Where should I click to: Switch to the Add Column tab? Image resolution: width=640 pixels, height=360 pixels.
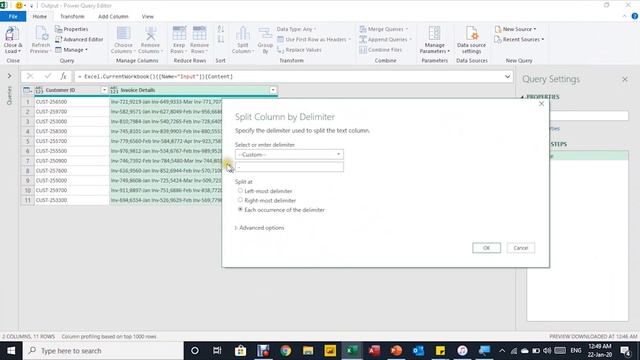click(113, 16)
